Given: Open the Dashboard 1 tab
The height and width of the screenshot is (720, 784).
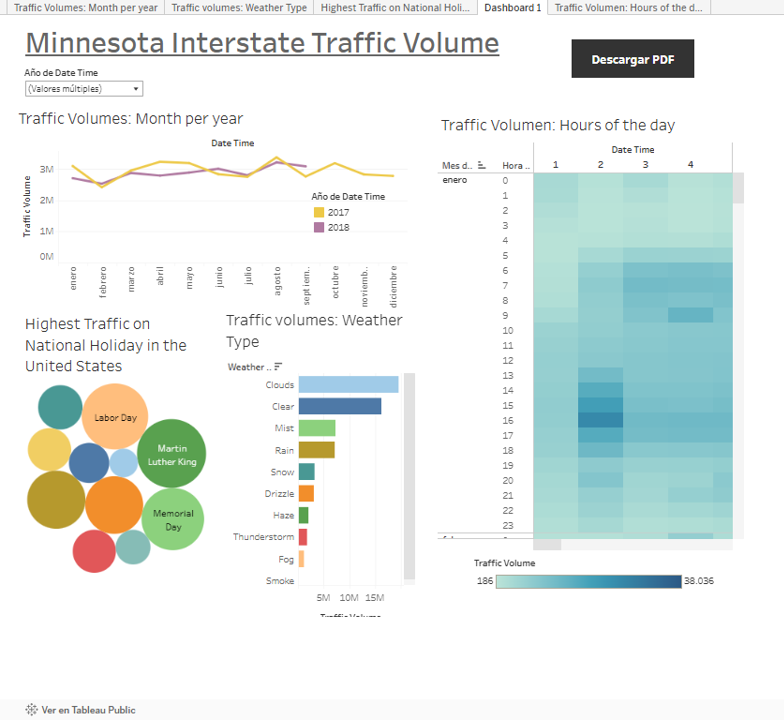Looking at the screenshot, I should (512, 7).
